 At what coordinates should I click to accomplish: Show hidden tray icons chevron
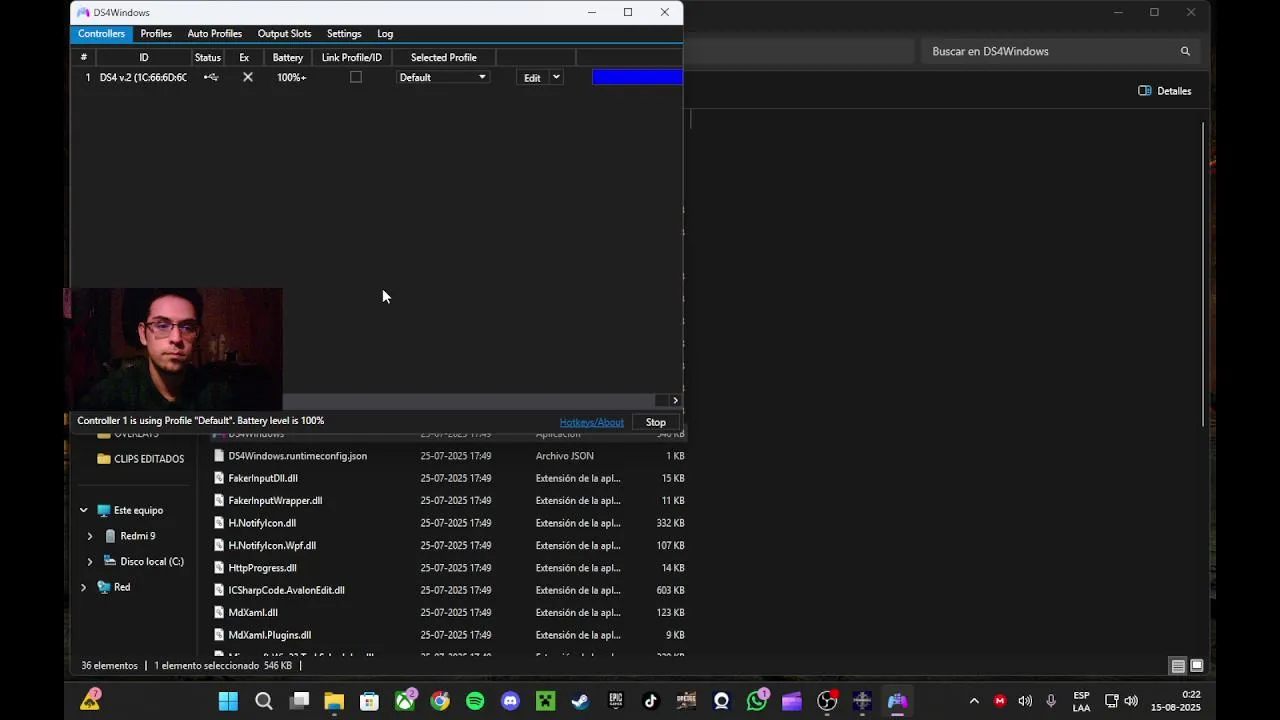tap(974, 701)
